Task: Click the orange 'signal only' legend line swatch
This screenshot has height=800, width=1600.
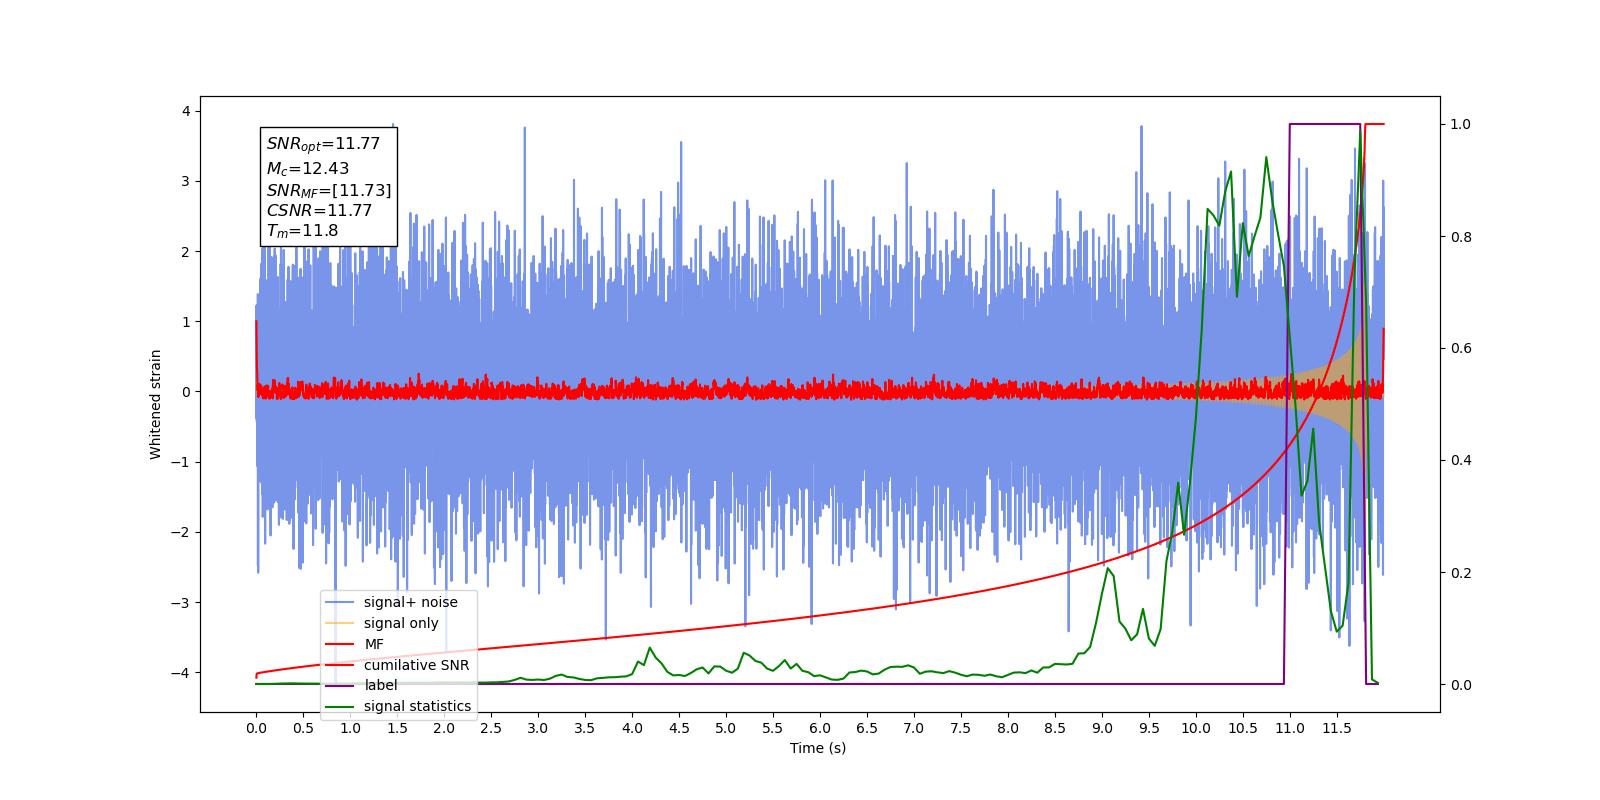Action: (x=340, y=623)
